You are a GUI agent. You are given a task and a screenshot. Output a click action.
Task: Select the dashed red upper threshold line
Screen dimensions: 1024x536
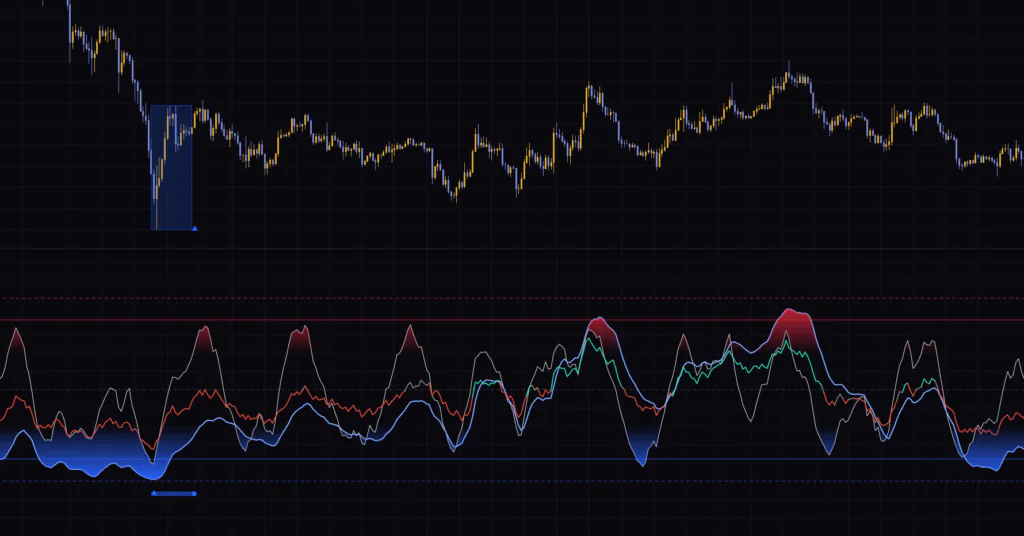coord(512,298)
